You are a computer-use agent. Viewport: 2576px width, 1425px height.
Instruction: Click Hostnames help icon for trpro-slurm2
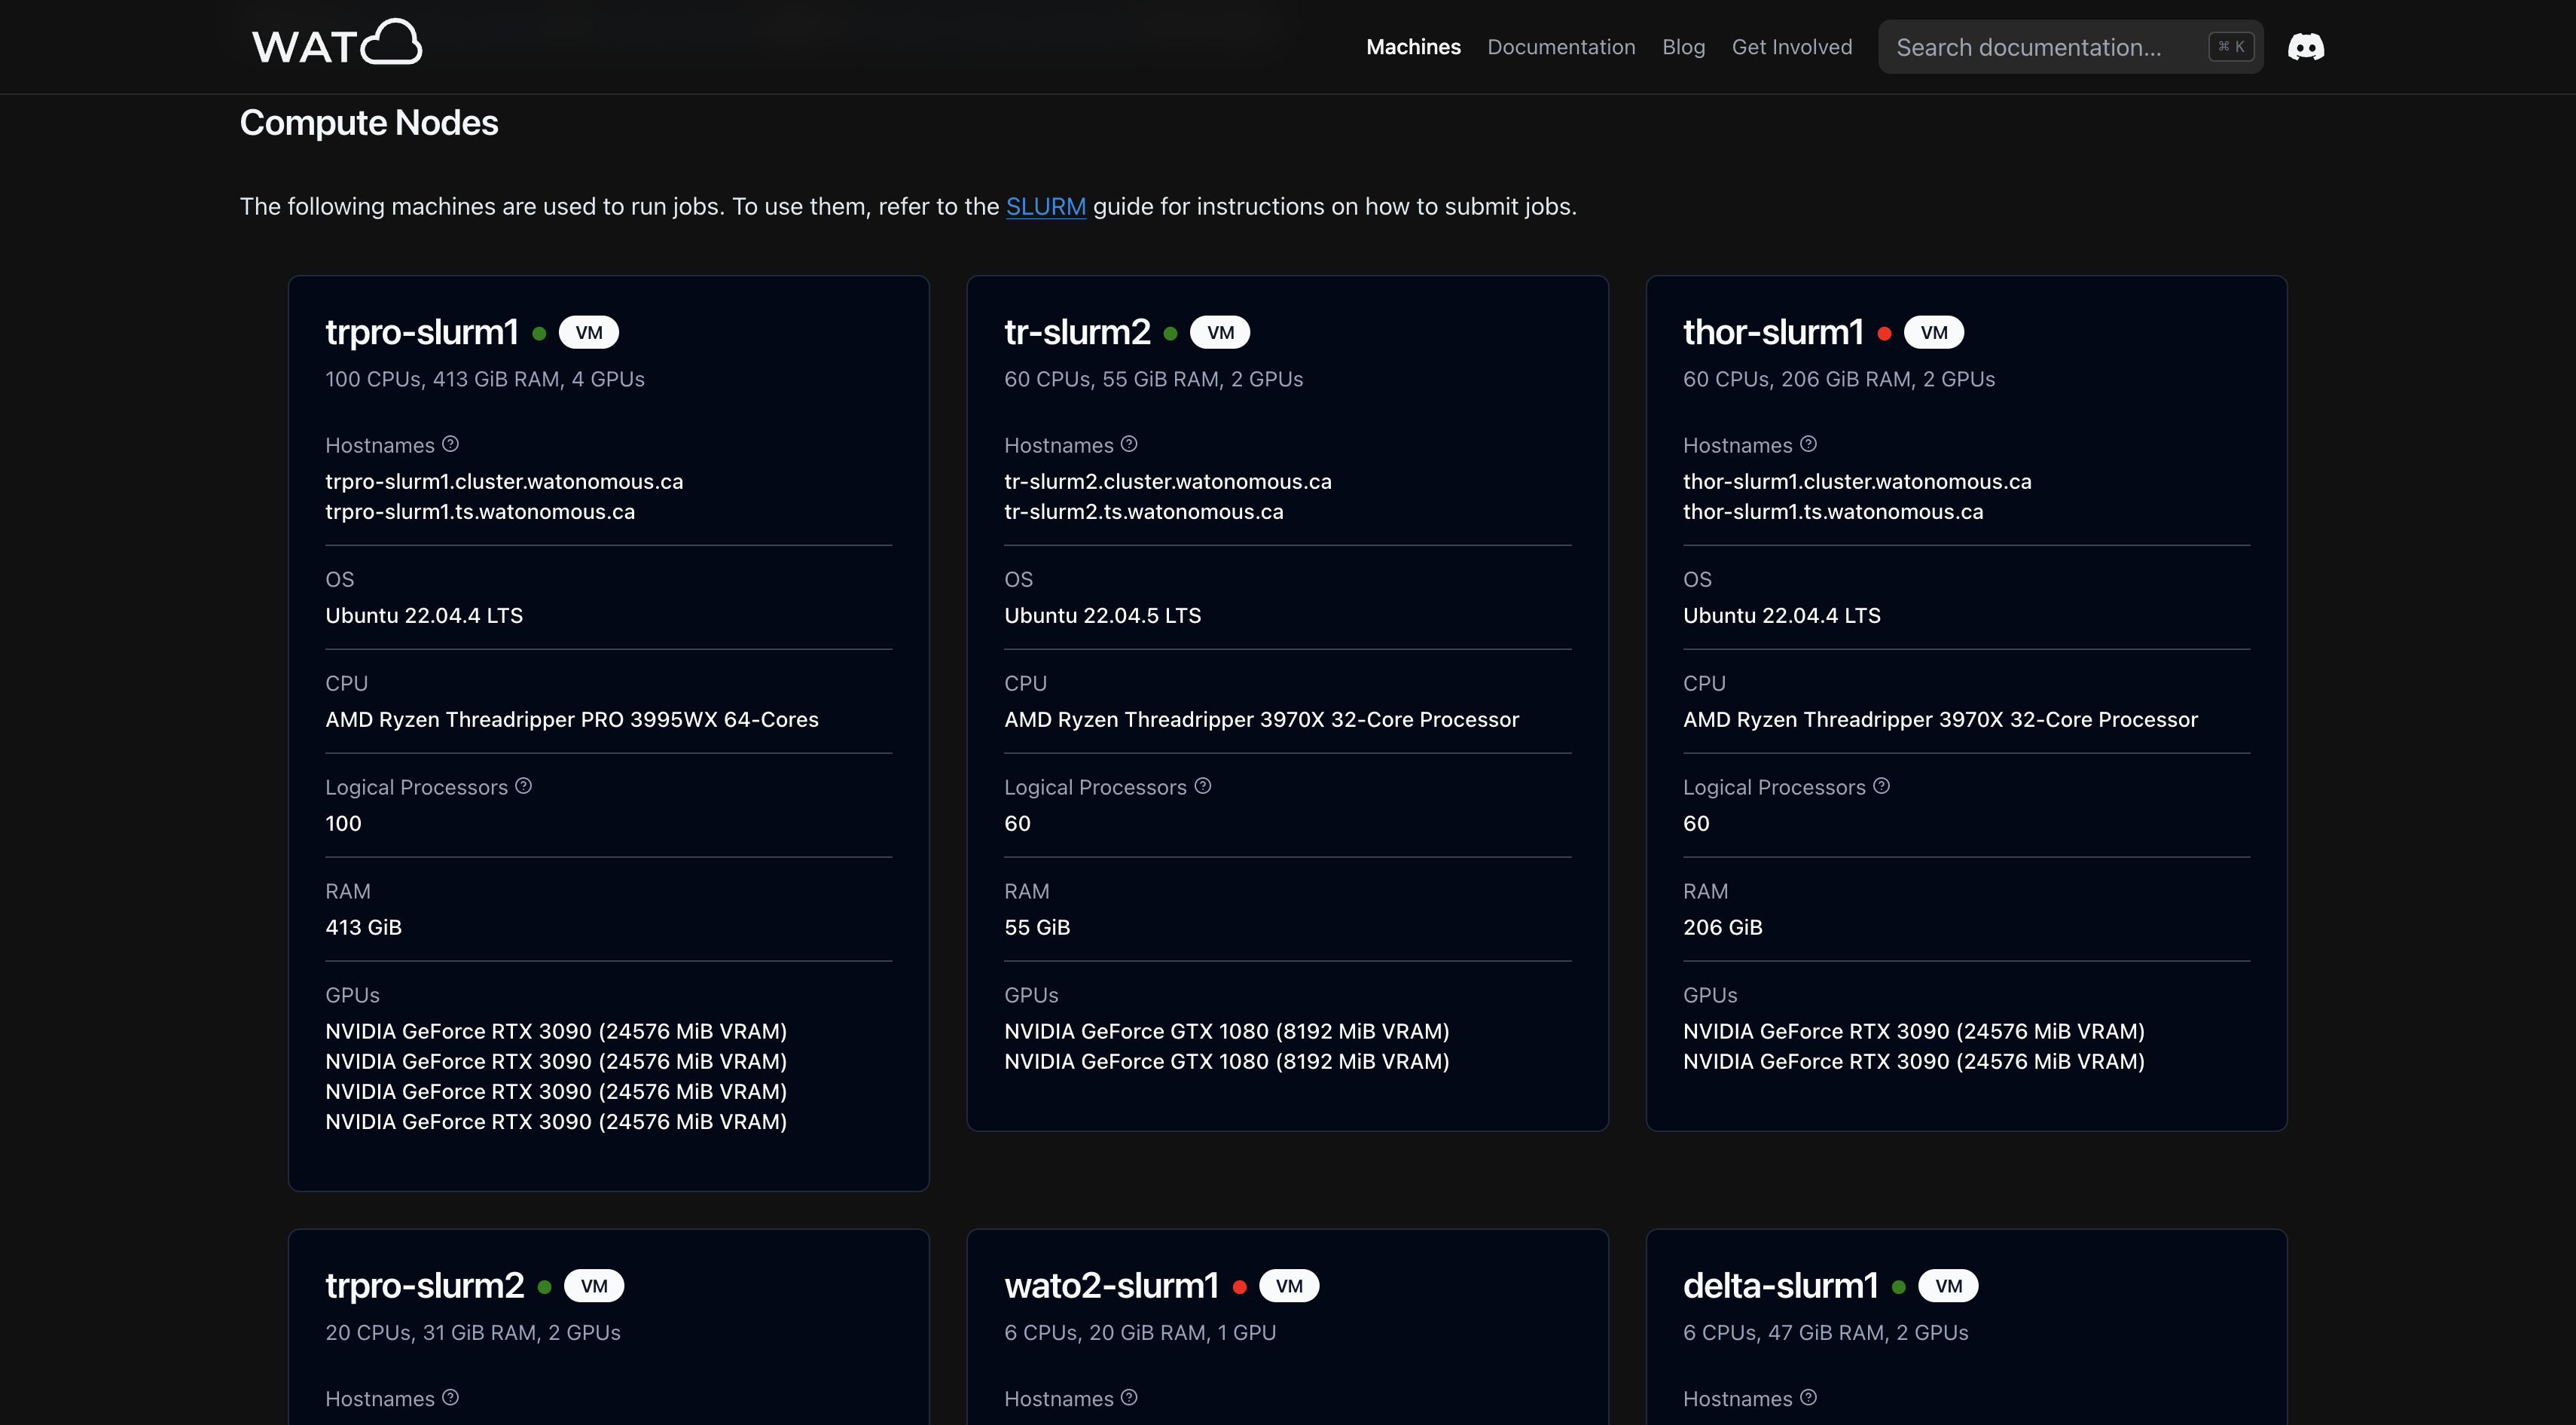450,1397
